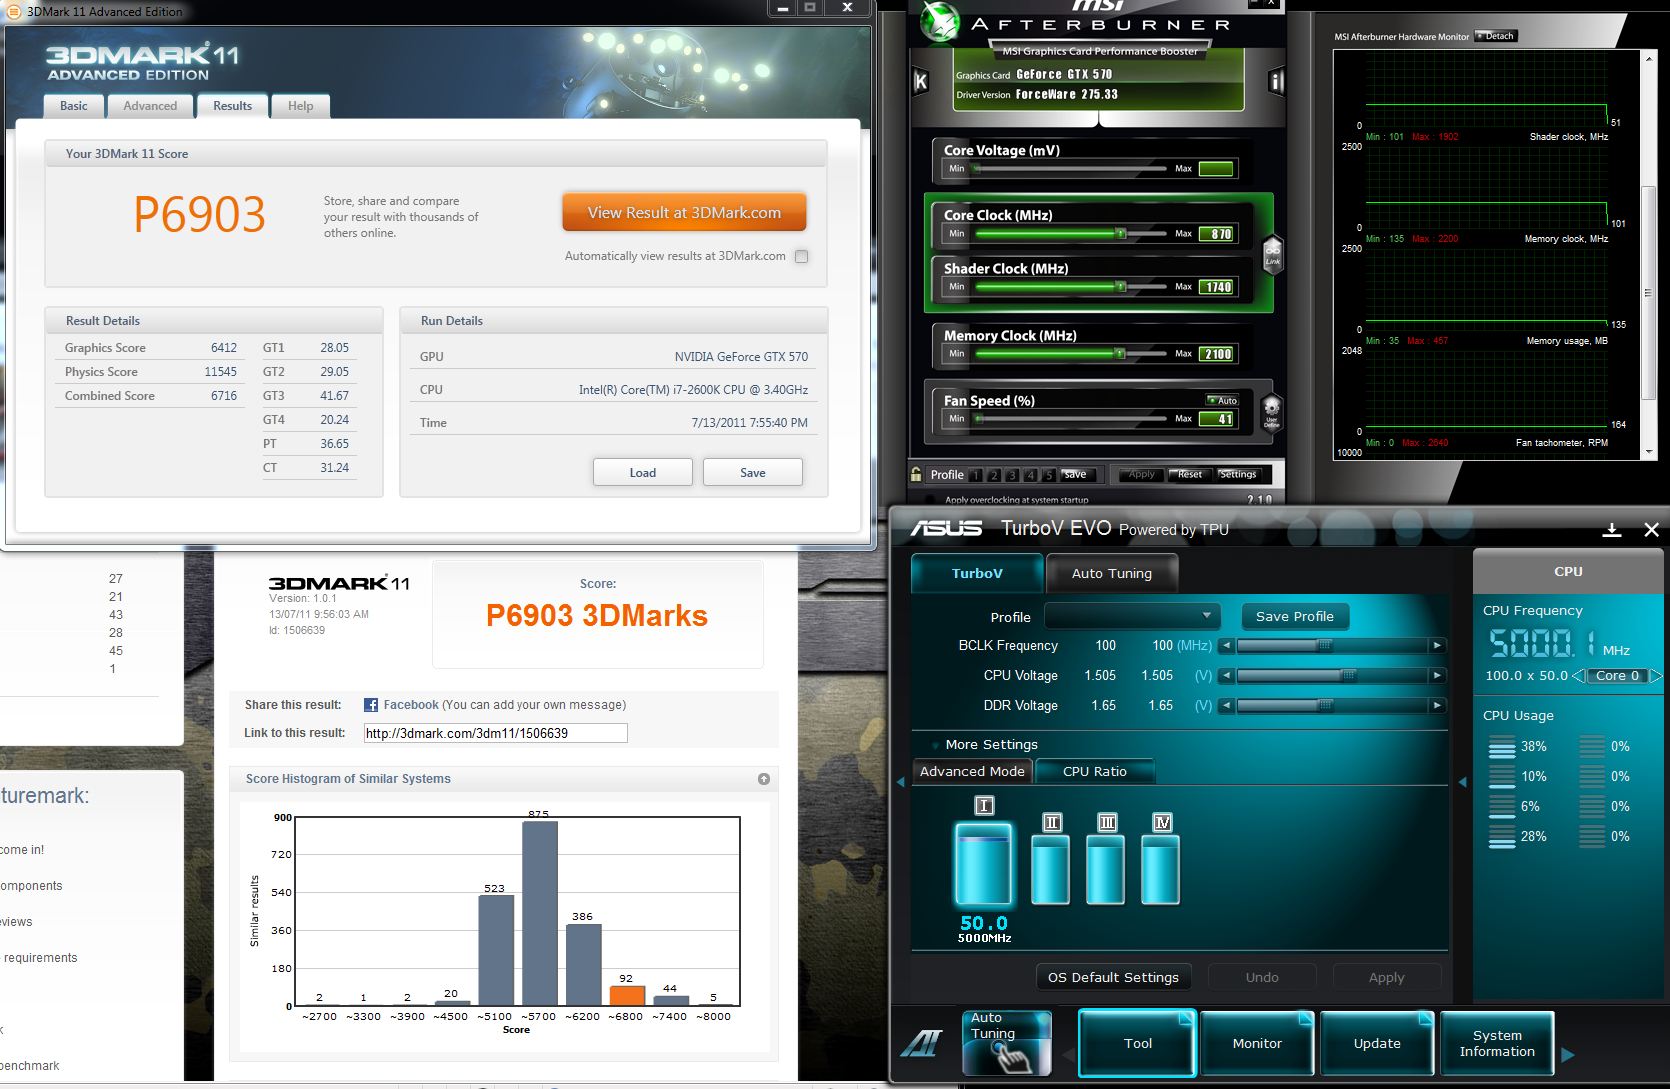Select the core II ratio icon
Screen dimensions: 1670x1089
(x=1052, y=822)
